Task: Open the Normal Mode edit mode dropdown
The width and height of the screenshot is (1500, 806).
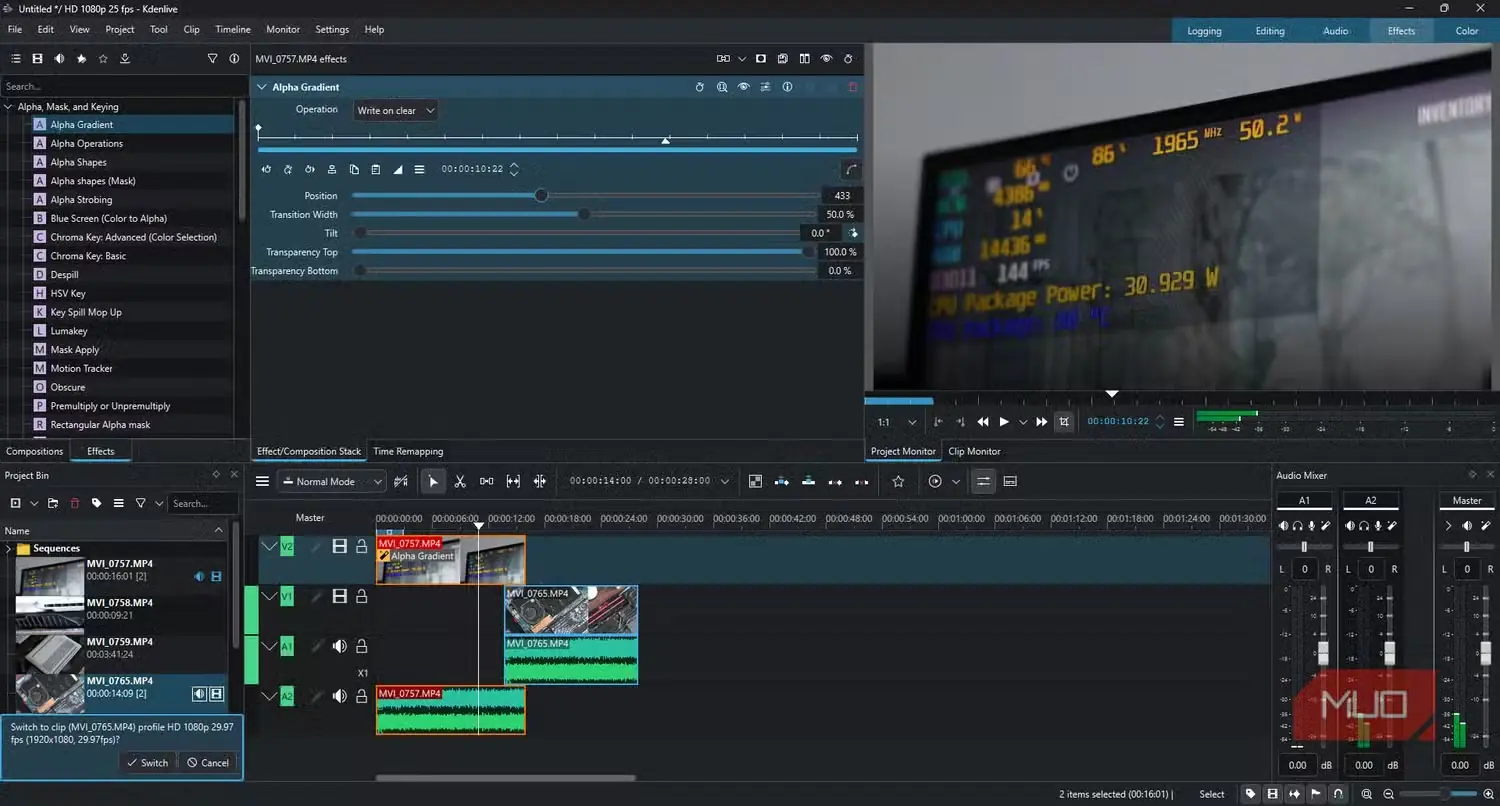Action: click(331, 481)
